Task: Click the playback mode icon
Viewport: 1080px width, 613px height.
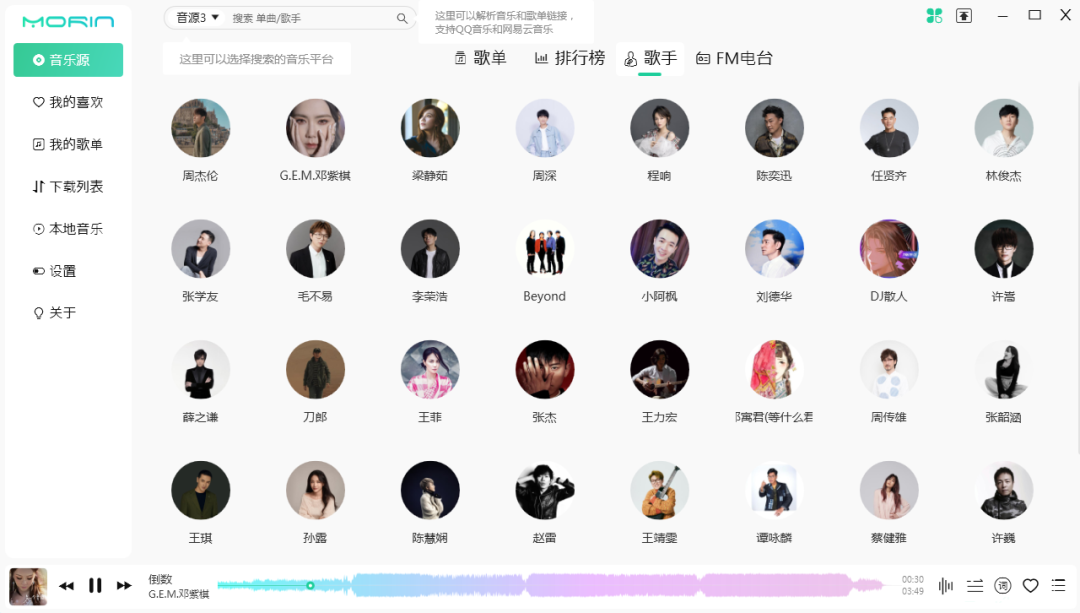Action: 975,586
